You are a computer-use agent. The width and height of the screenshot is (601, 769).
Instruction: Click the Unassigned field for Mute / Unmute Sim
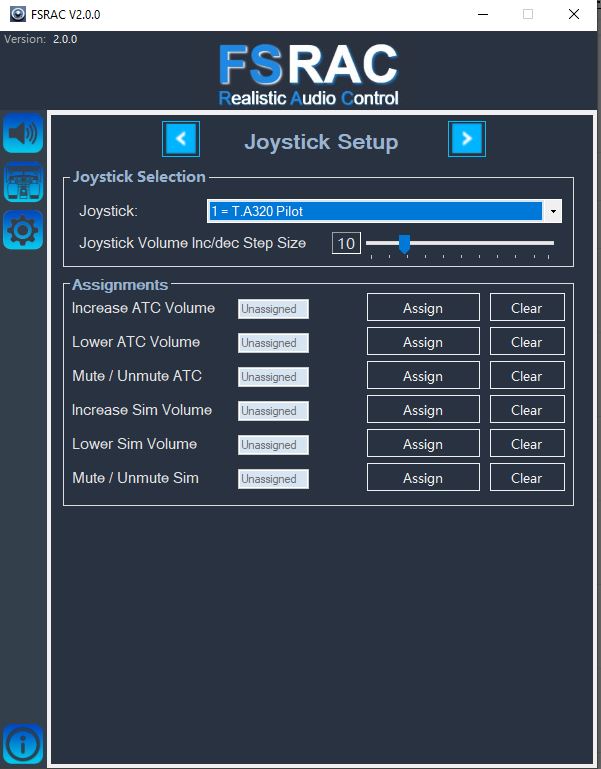point(273,479)
